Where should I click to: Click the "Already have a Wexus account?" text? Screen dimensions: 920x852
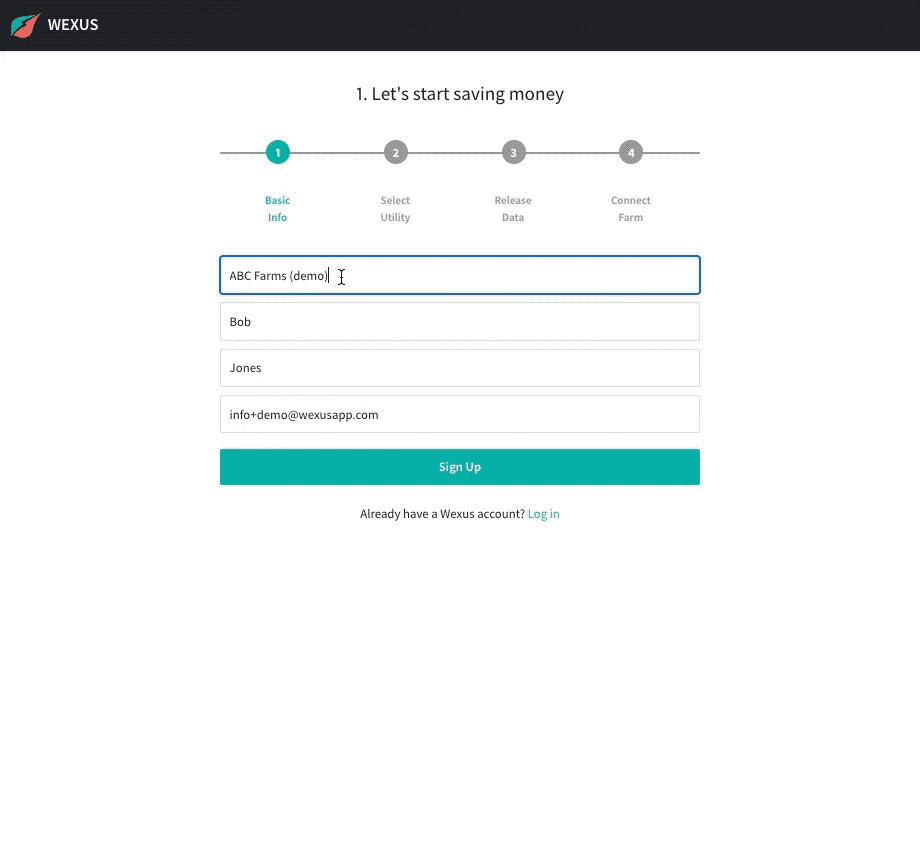[442, 514]
